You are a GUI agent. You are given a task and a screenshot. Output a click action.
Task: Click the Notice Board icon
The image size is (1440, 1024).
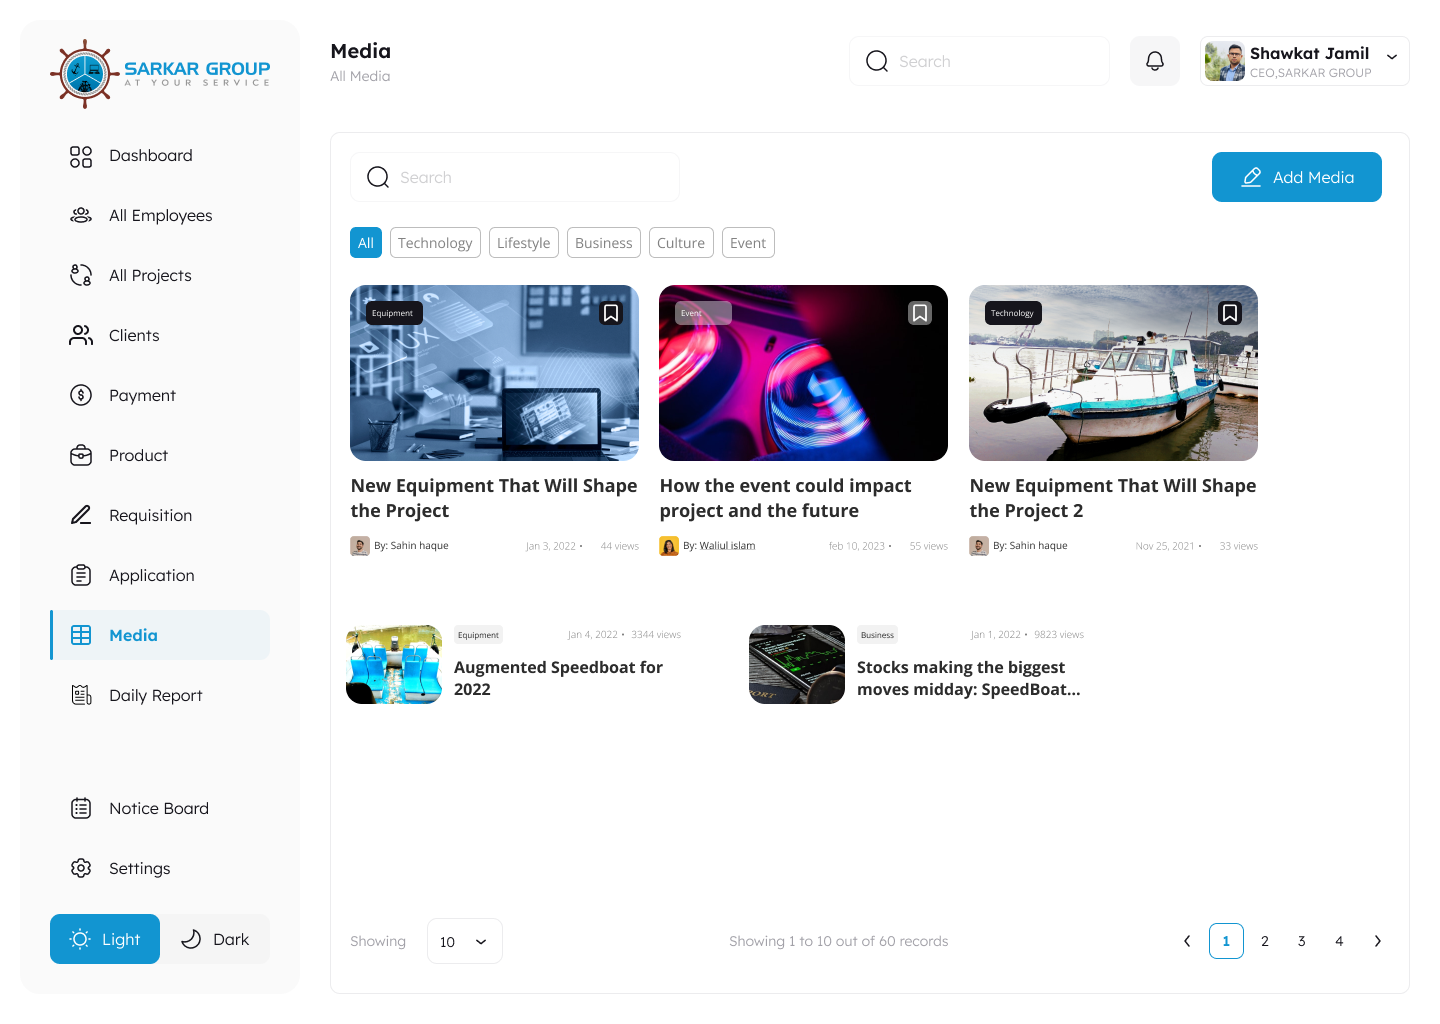(81, 809)
